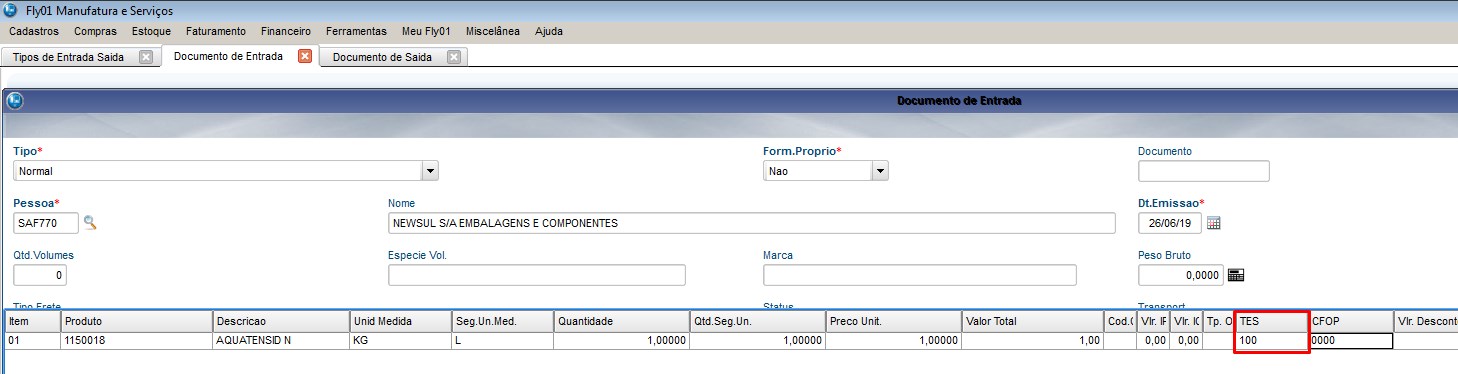
Task: Click the CFOP column header
Action: pyautogui.click(x=1352, y=322)
